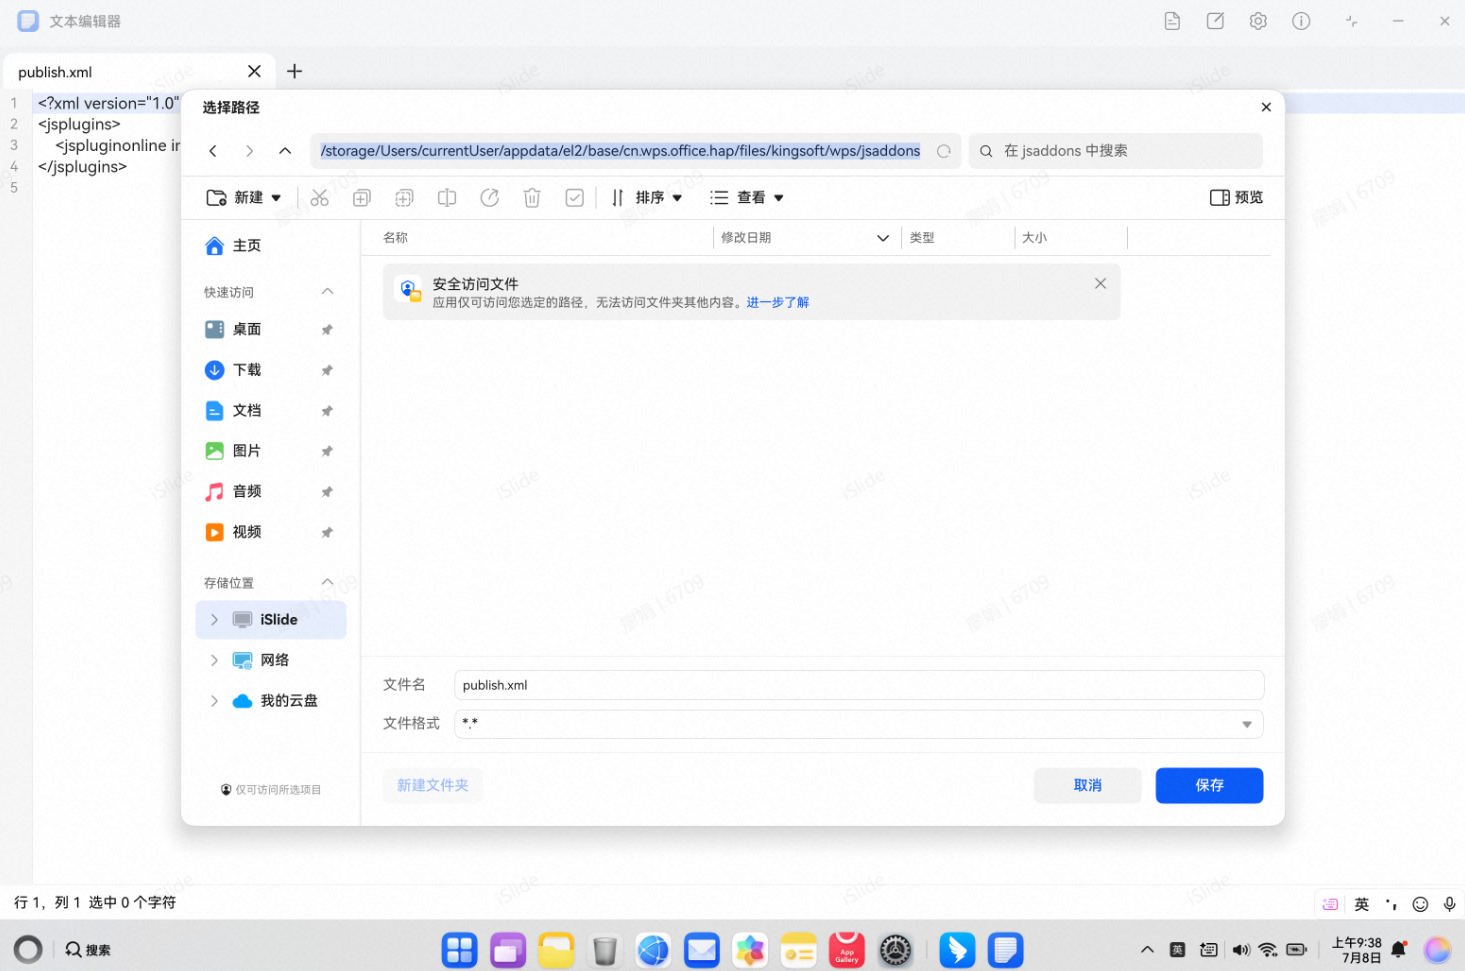Open text editor settings gear icon
Image resolution: width=1465 pixels, height=971 pixels.
pos(1258,21)
